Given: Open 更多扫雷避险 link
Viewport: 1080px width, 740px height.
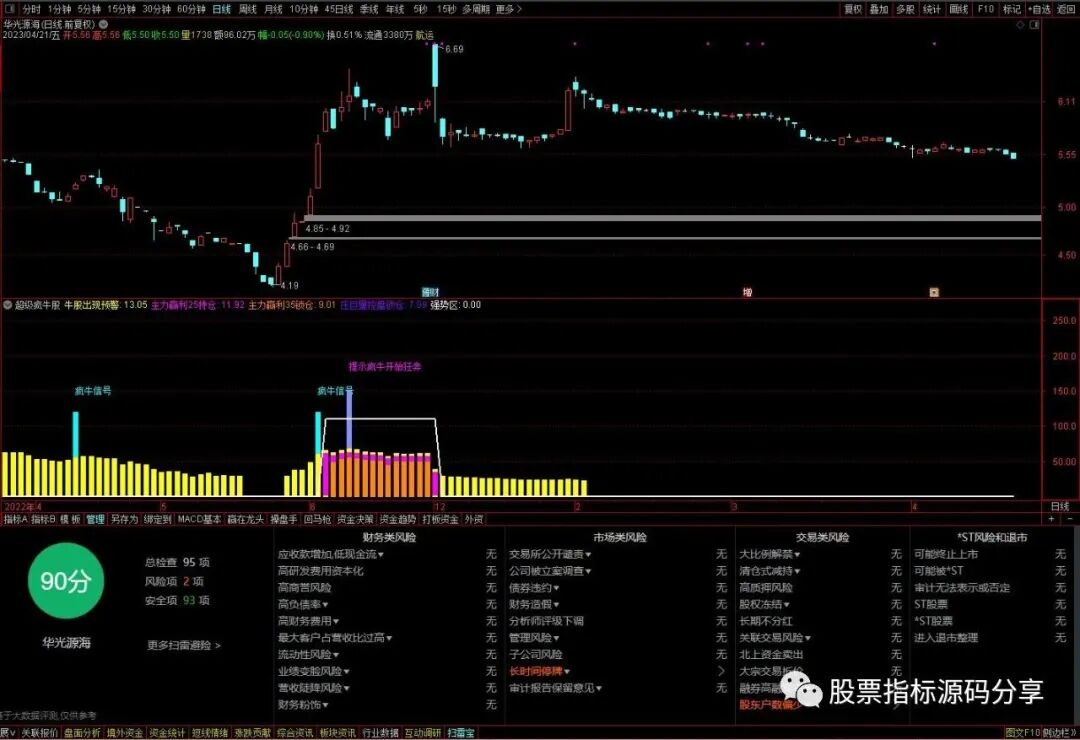Looking at the screenshot, I should (x=184, y=646).
